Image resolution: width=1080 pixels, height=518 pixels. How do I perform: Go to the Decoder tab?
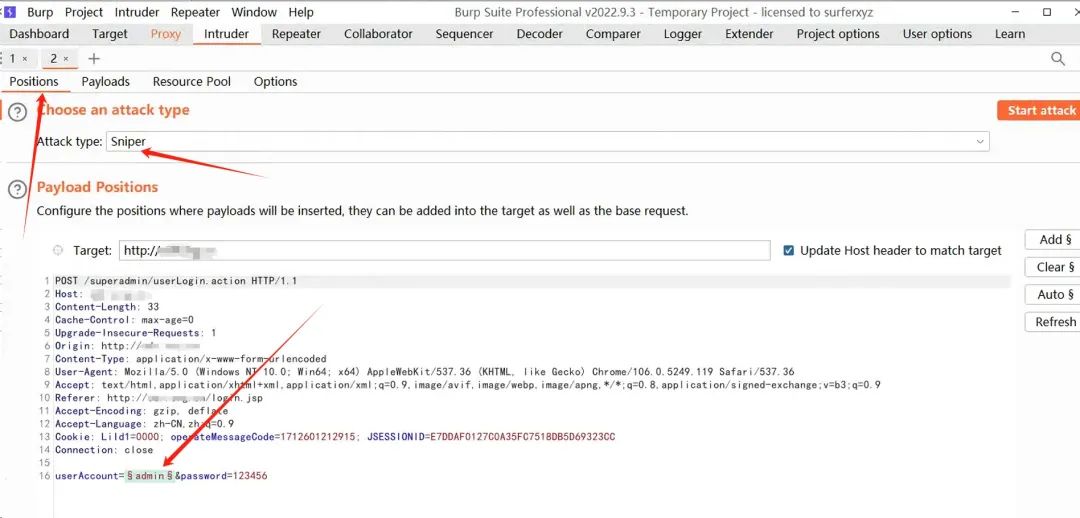point(539,34)
